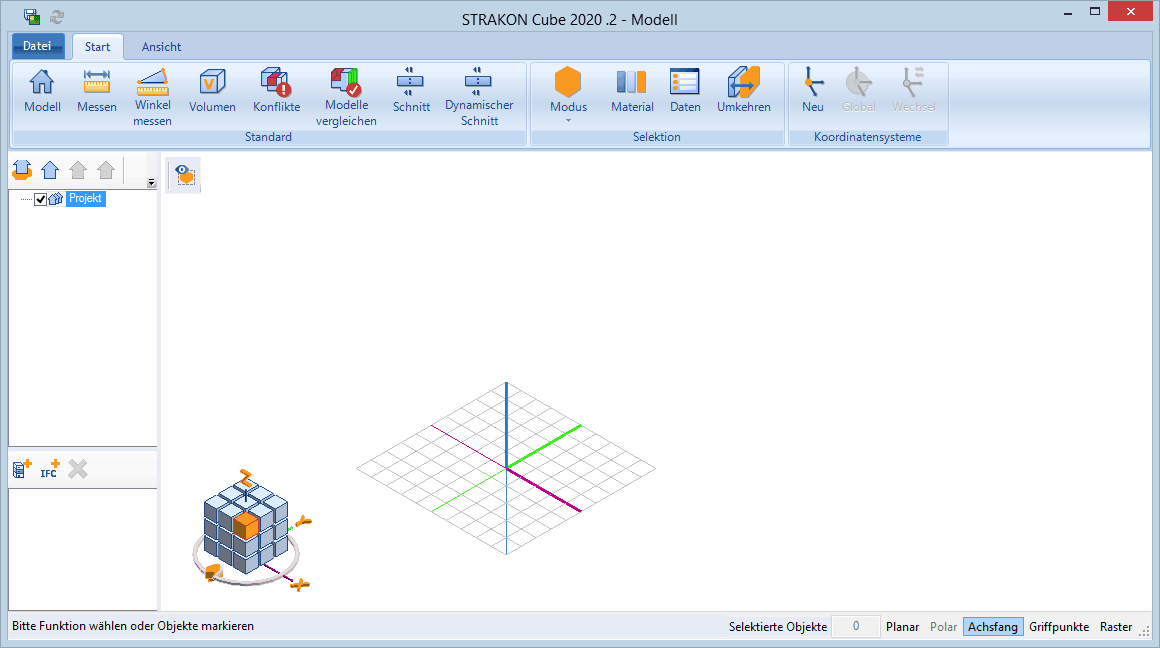Click the gray X delete icon

coord(78,469)
